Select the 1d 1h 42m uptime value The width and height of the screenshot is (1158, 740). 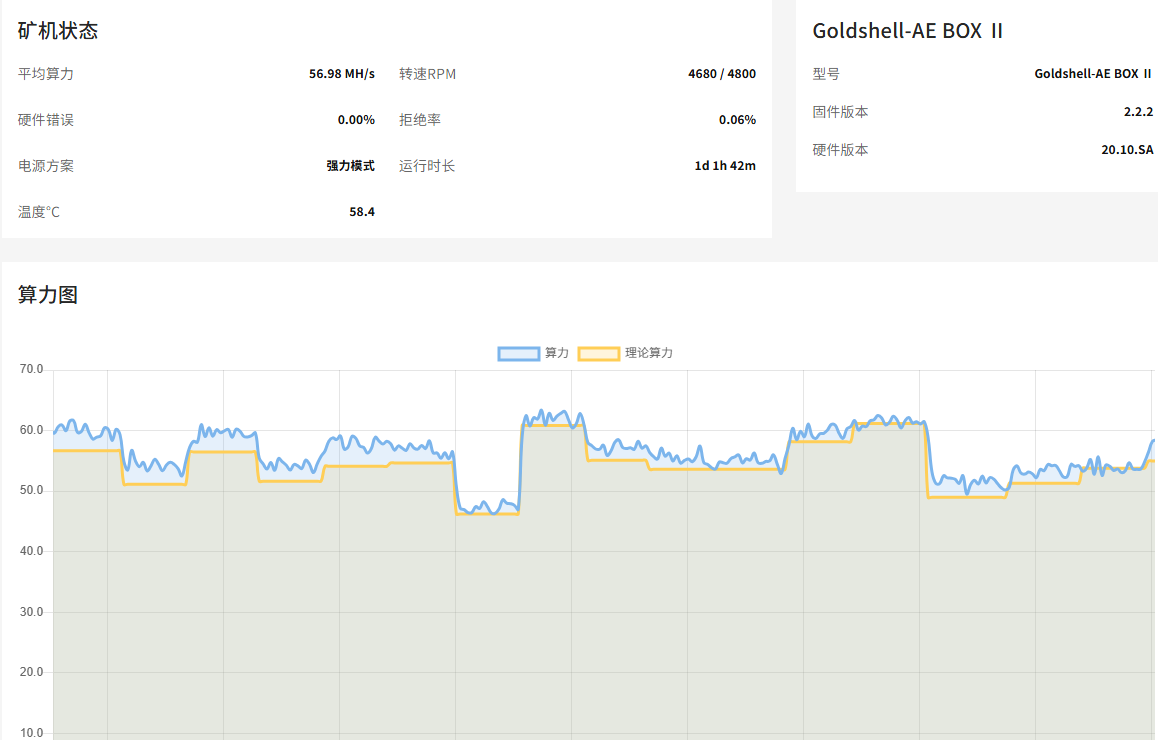tap(725, 166)
